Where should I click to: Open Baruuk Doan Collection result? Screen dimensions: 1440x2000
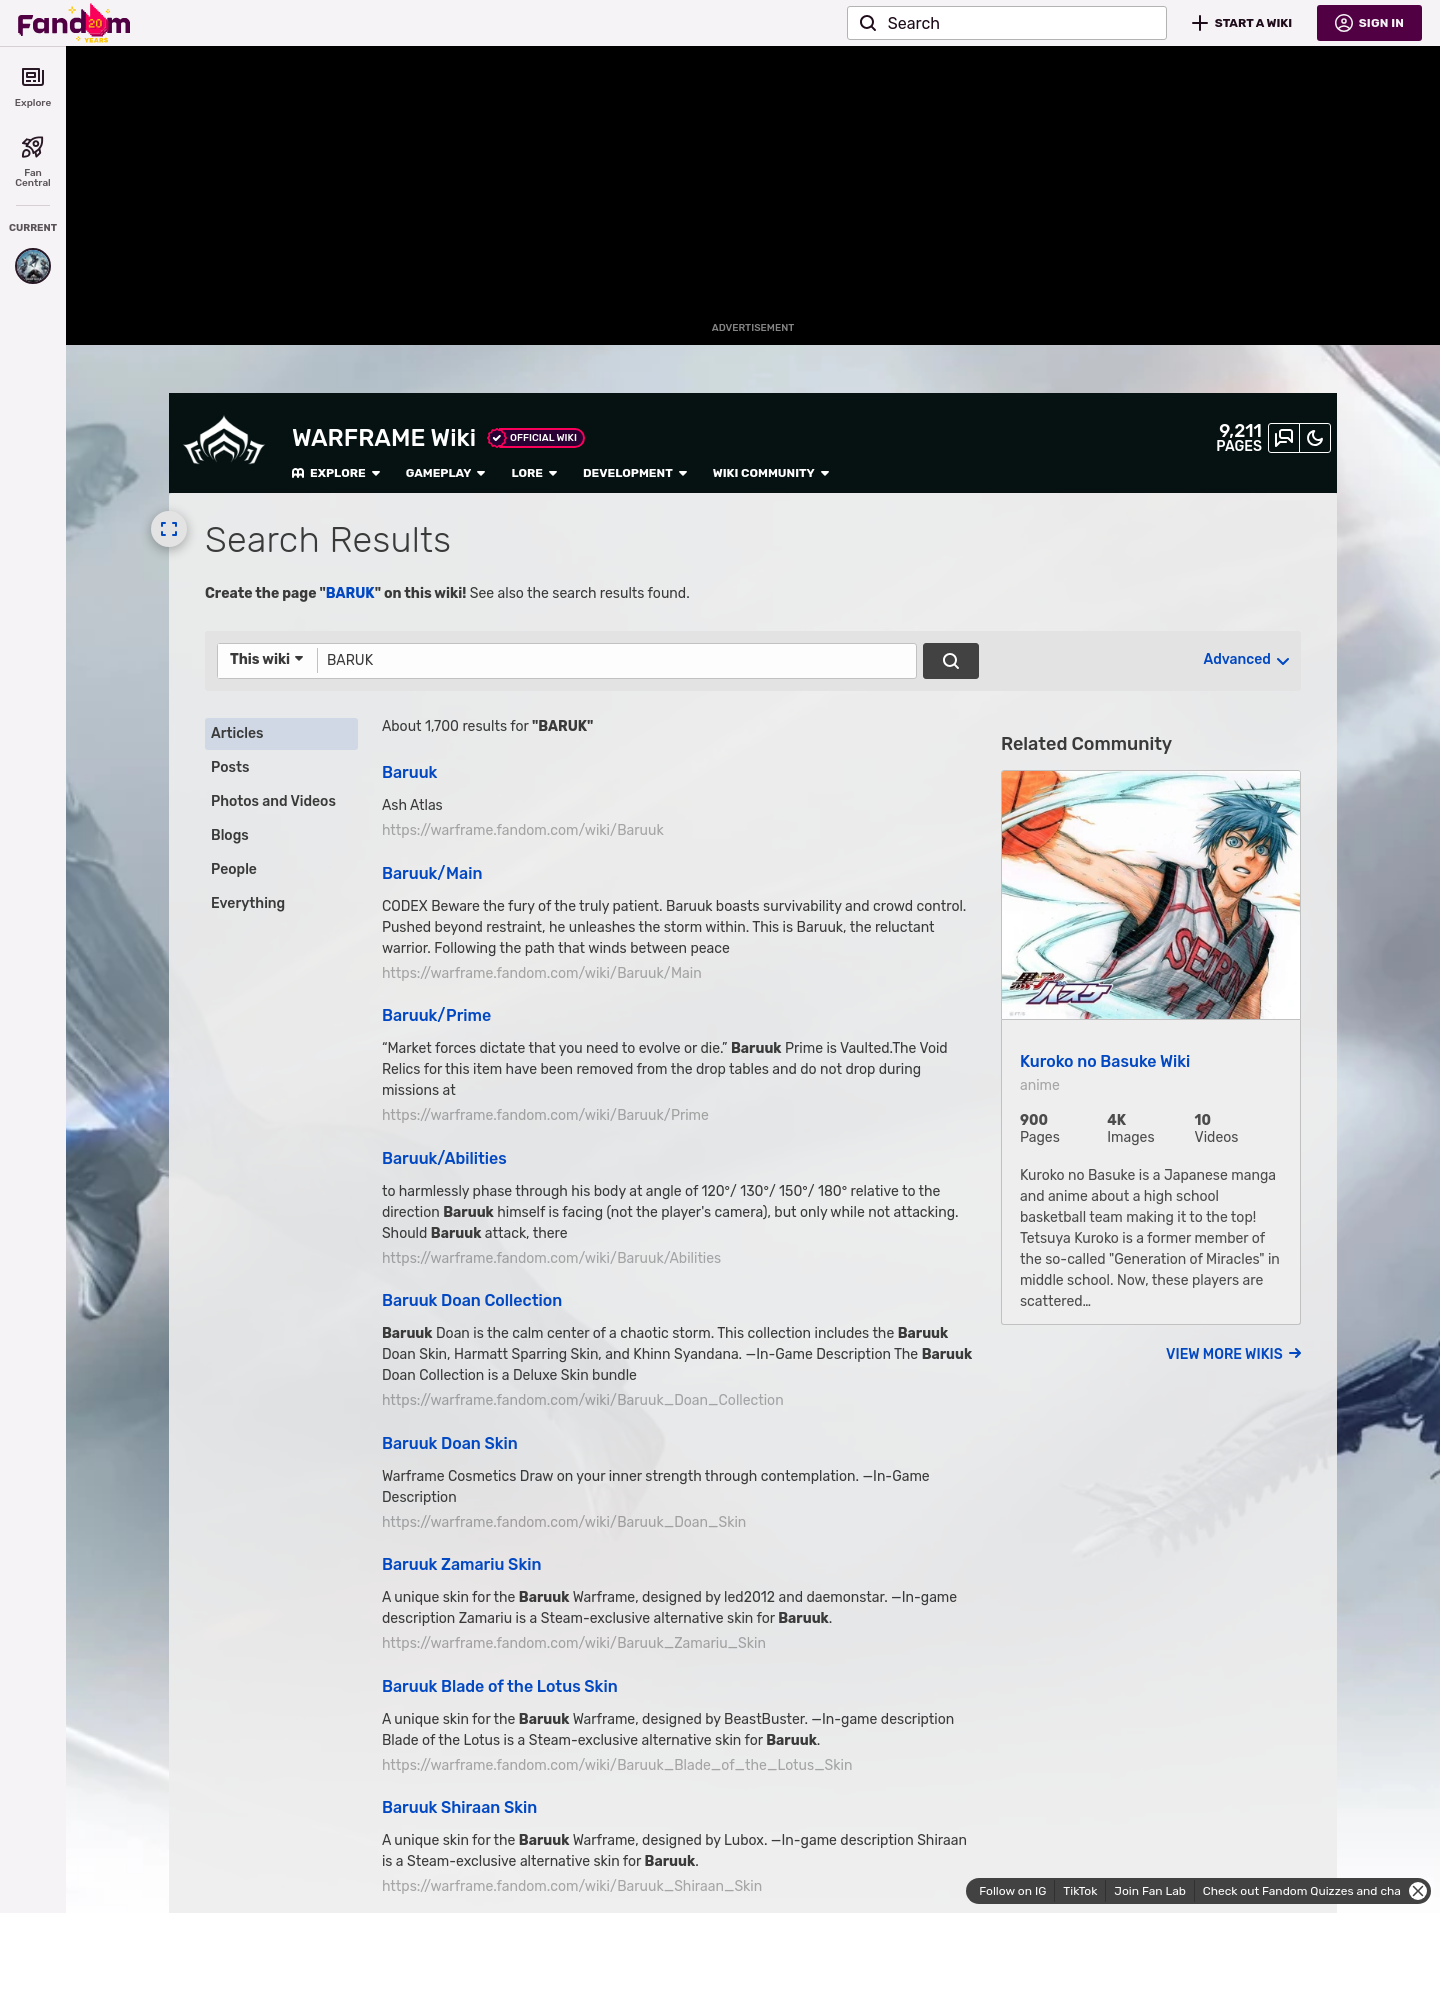[x=472, y=1300]
